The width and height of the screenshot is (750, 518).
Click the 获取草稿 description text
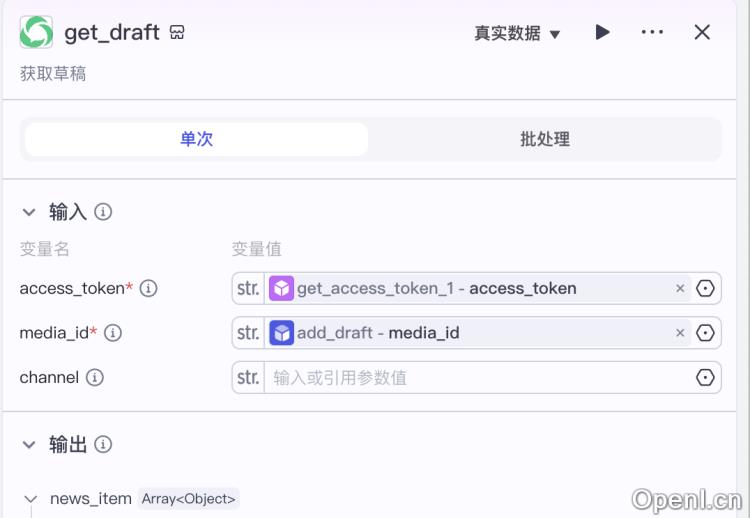[x=53, y=74]
